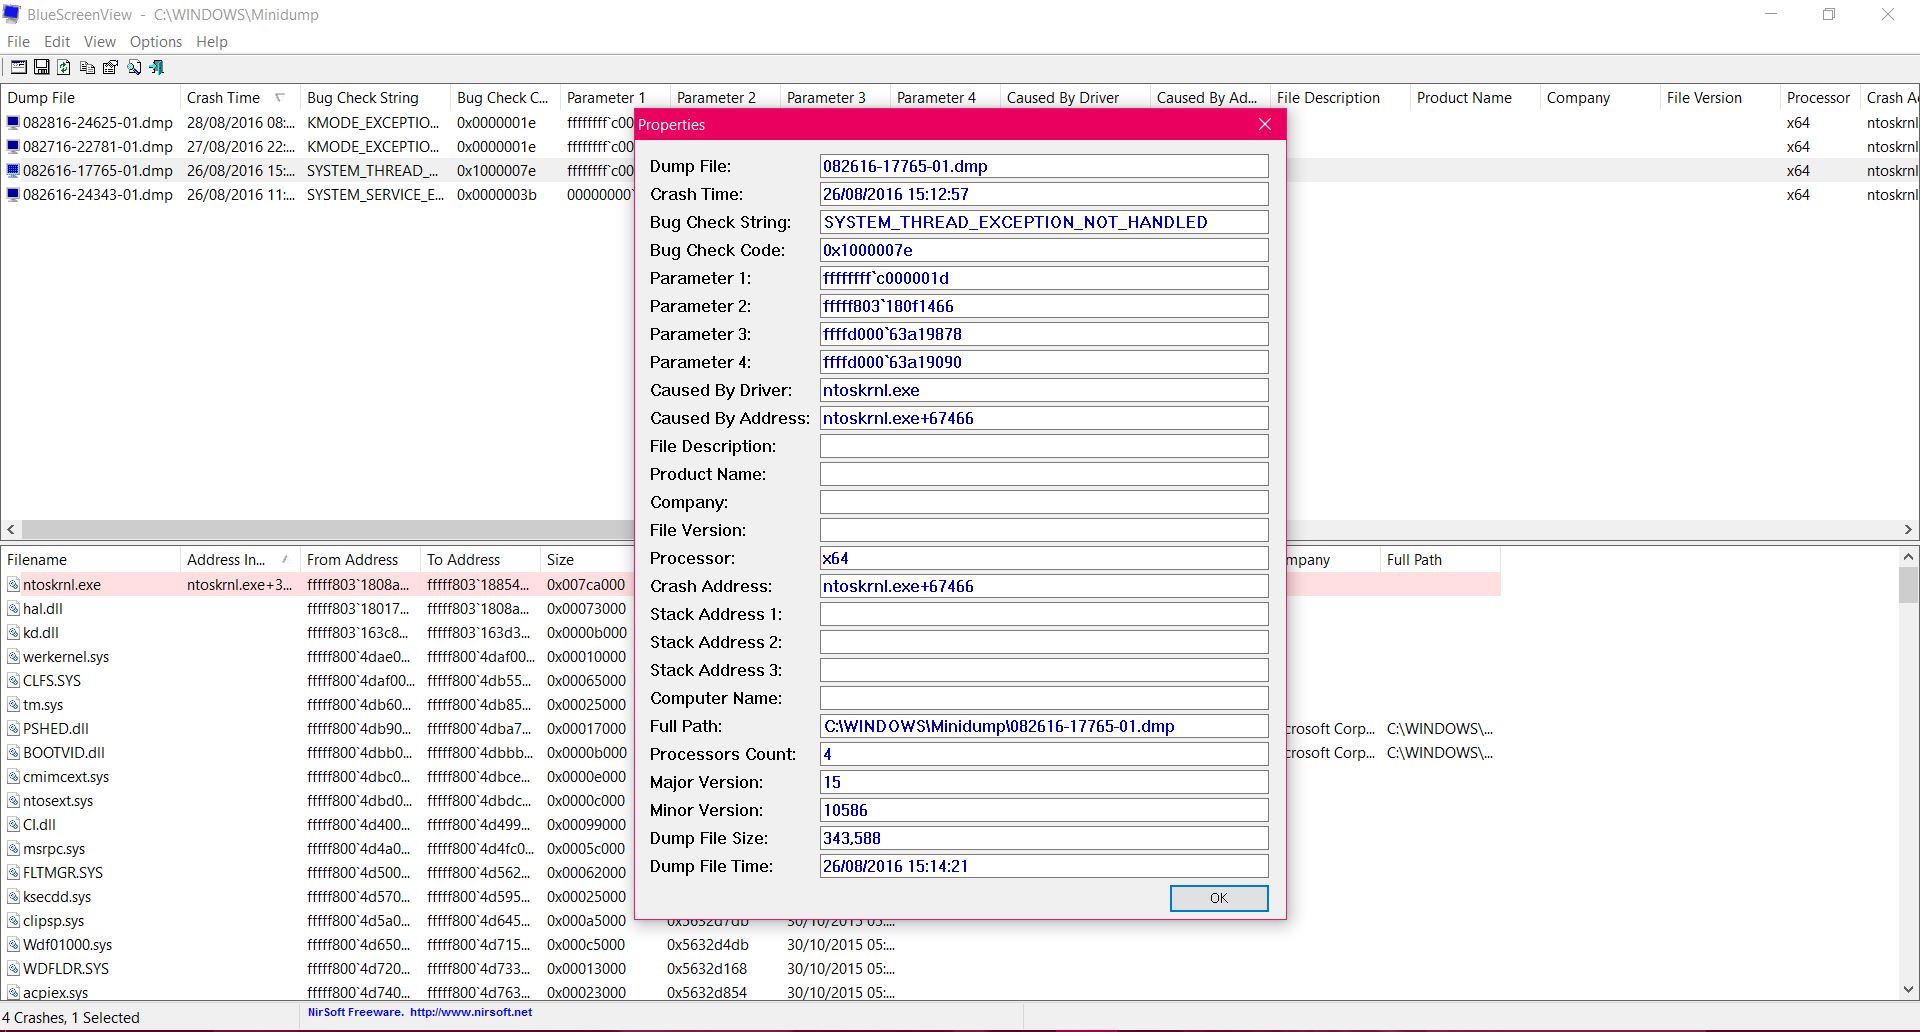This screenshot has width=1920, height=1032.
Task: Sort dumps by Bug Check String header
Action: click(362, 98)
